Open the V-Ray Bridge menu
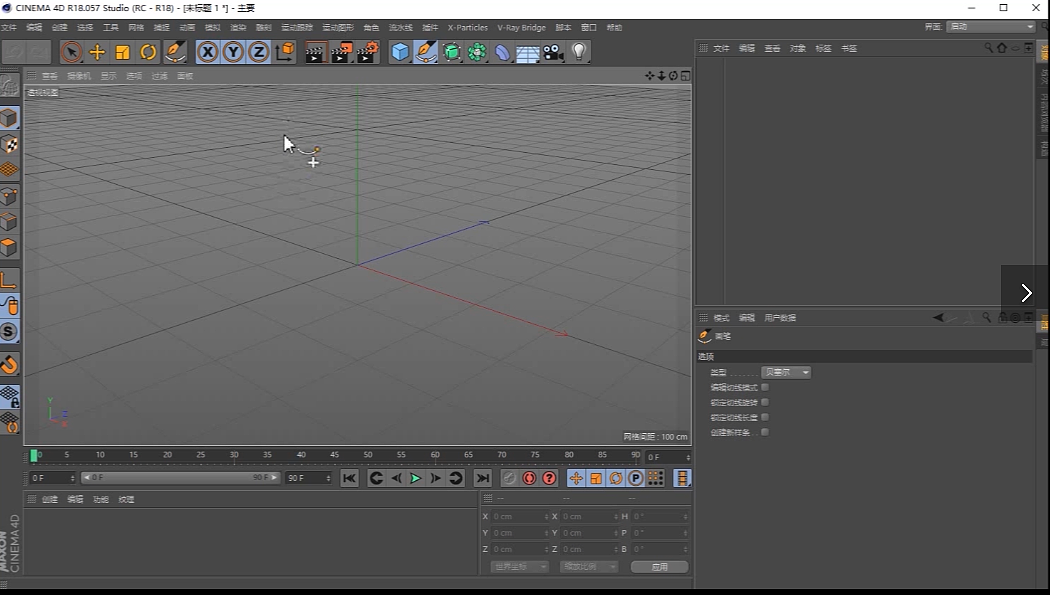This screenshot has width=1050, height=595. (x=521, y=27)
